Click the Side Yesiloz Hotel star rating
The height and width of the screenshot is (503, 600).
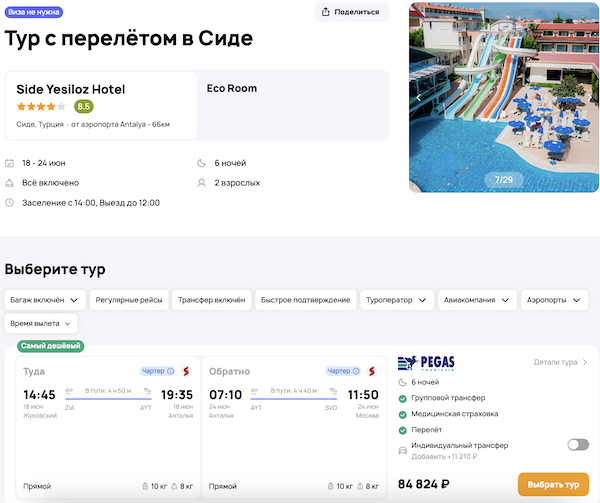pos(40,106)
